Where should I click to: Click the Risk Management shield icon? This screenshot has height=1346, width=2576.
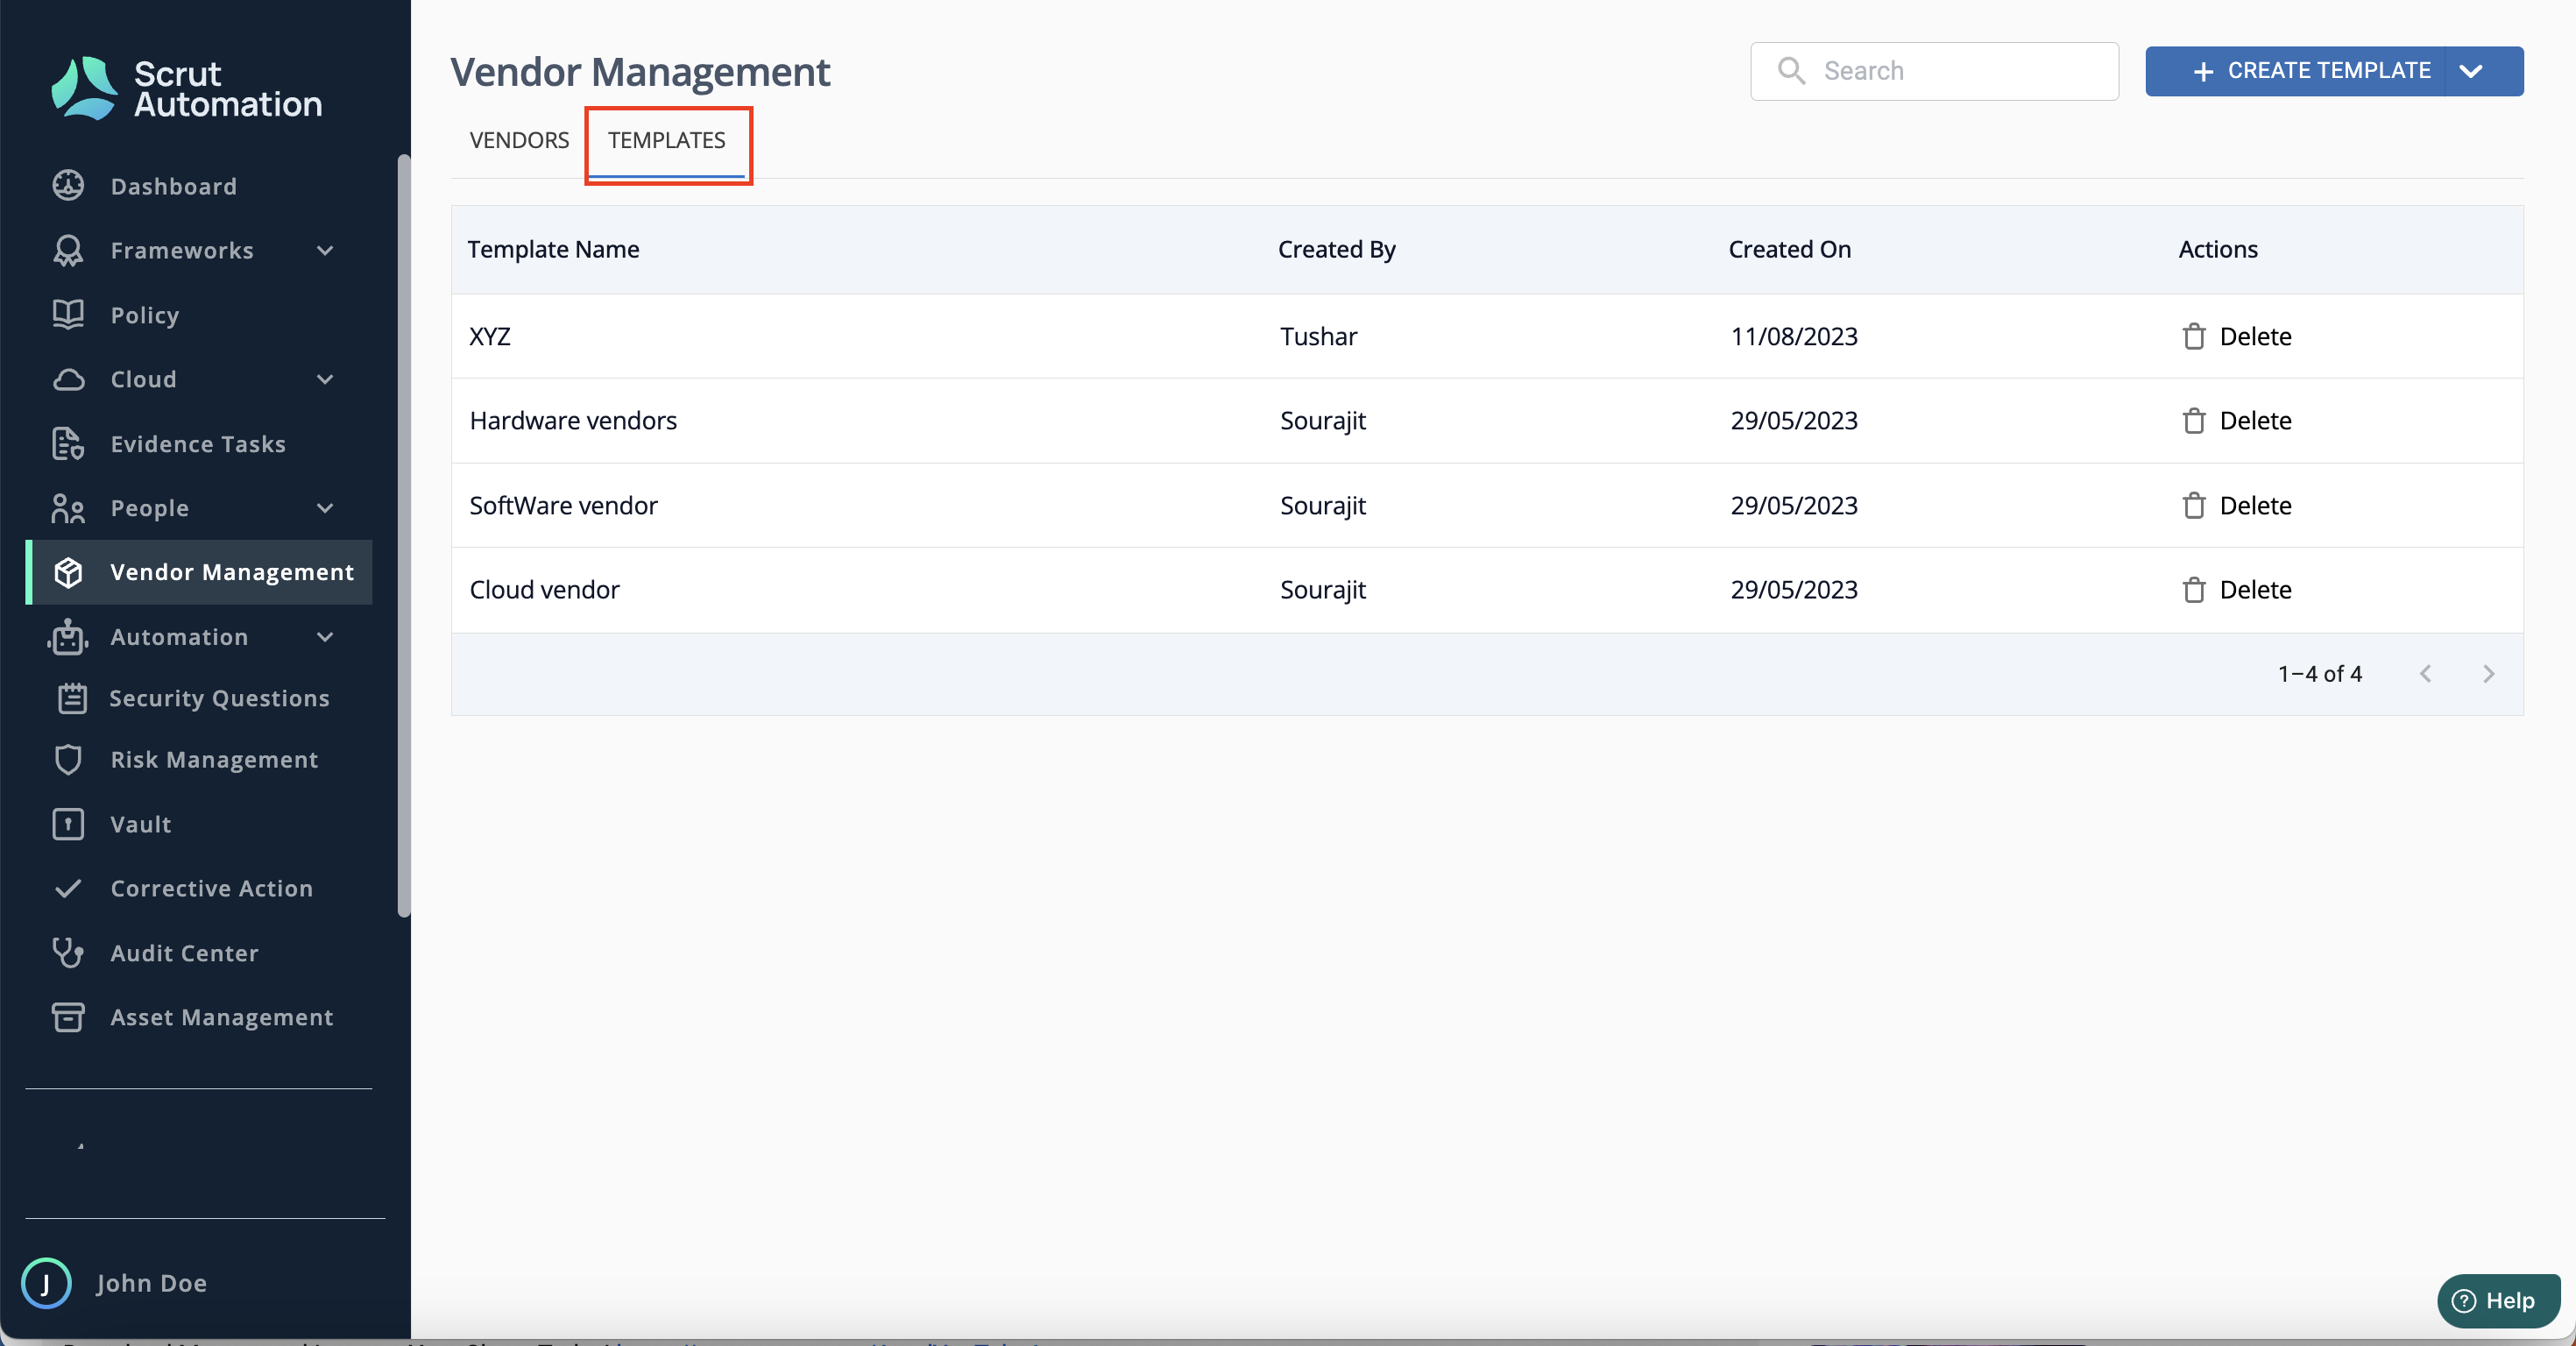68,760
